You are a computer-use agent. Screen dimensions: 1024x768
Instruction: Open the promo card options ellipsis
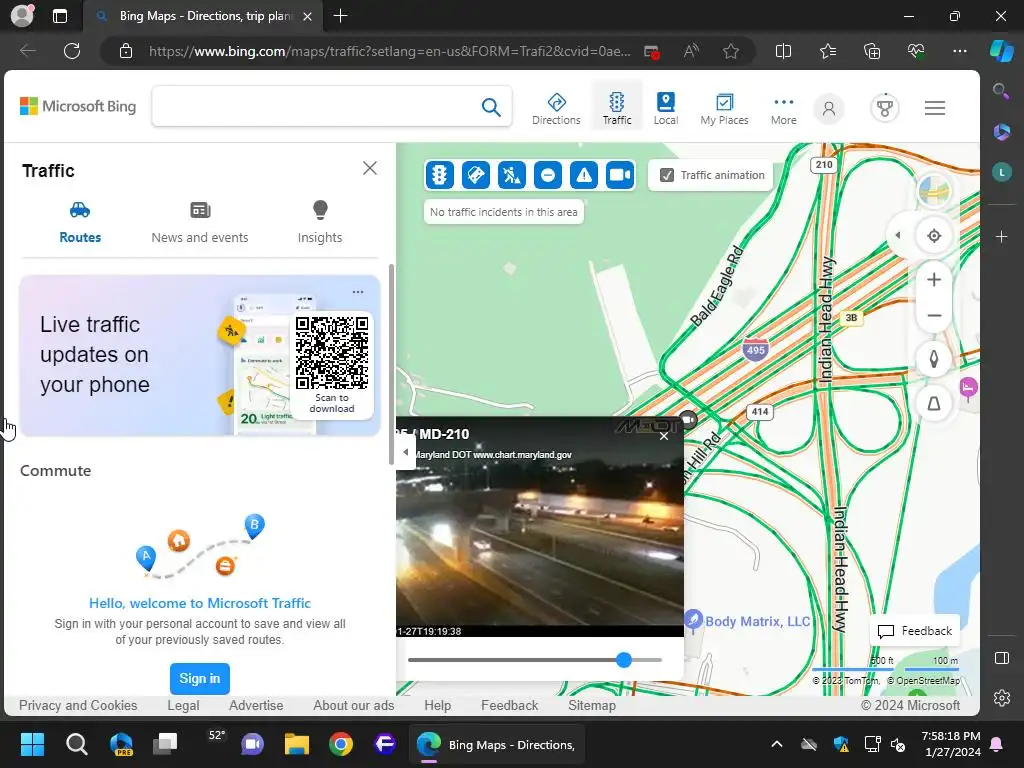point(358,292)
